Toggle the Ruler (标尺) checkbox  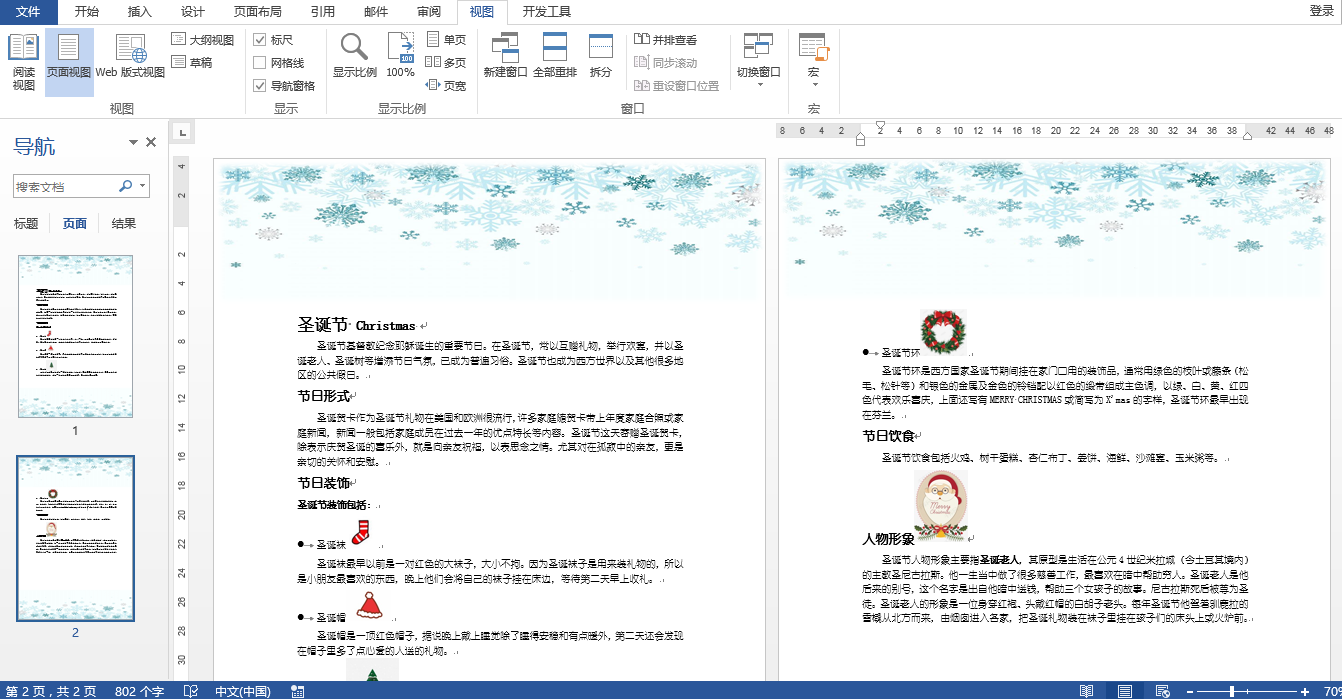pyautogui.click(x=260, y=40)
